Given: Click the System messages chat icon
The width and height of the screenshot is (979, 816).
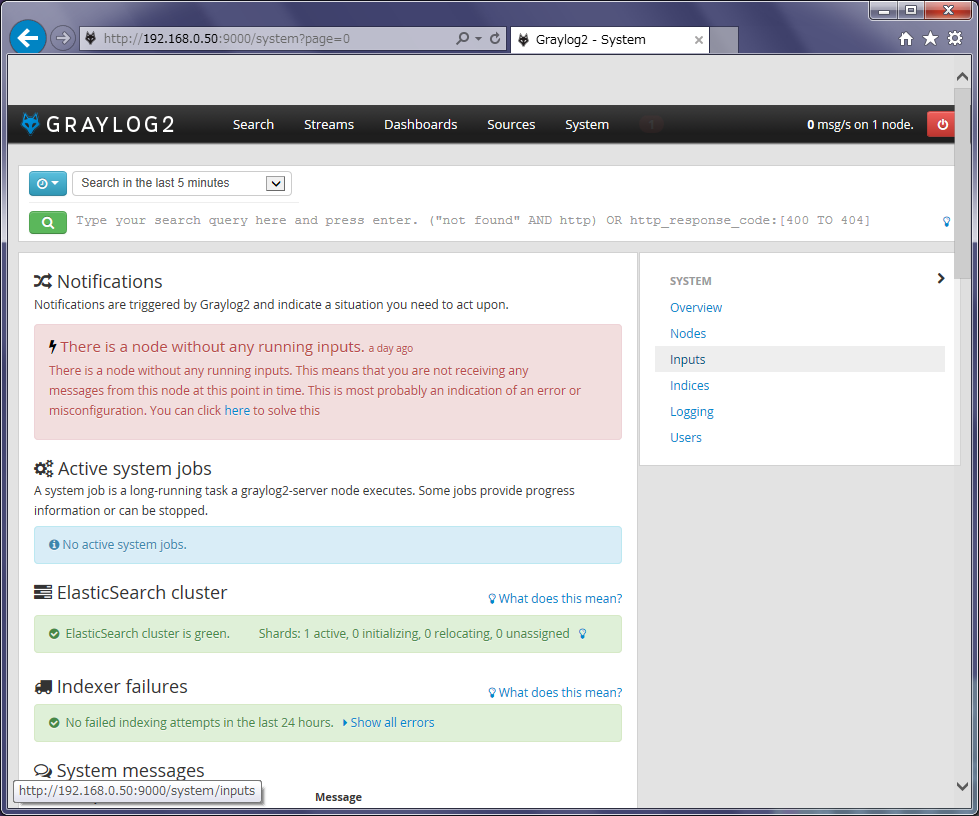Looking at the screenshot, I should tap(43, 771).
